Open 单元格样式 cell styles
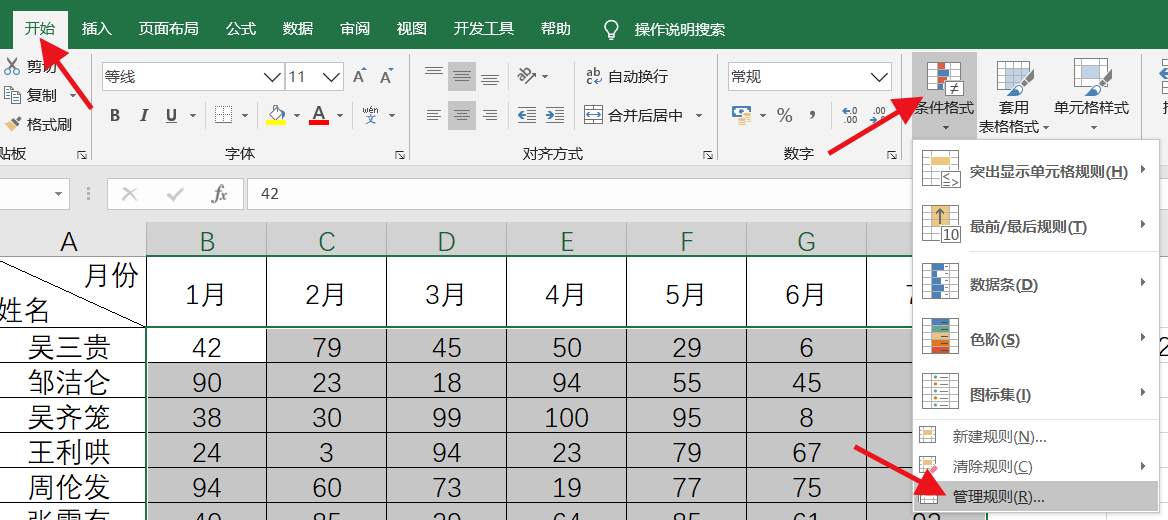Viewport: 1168px width, 520px height. click(1091, 97)
